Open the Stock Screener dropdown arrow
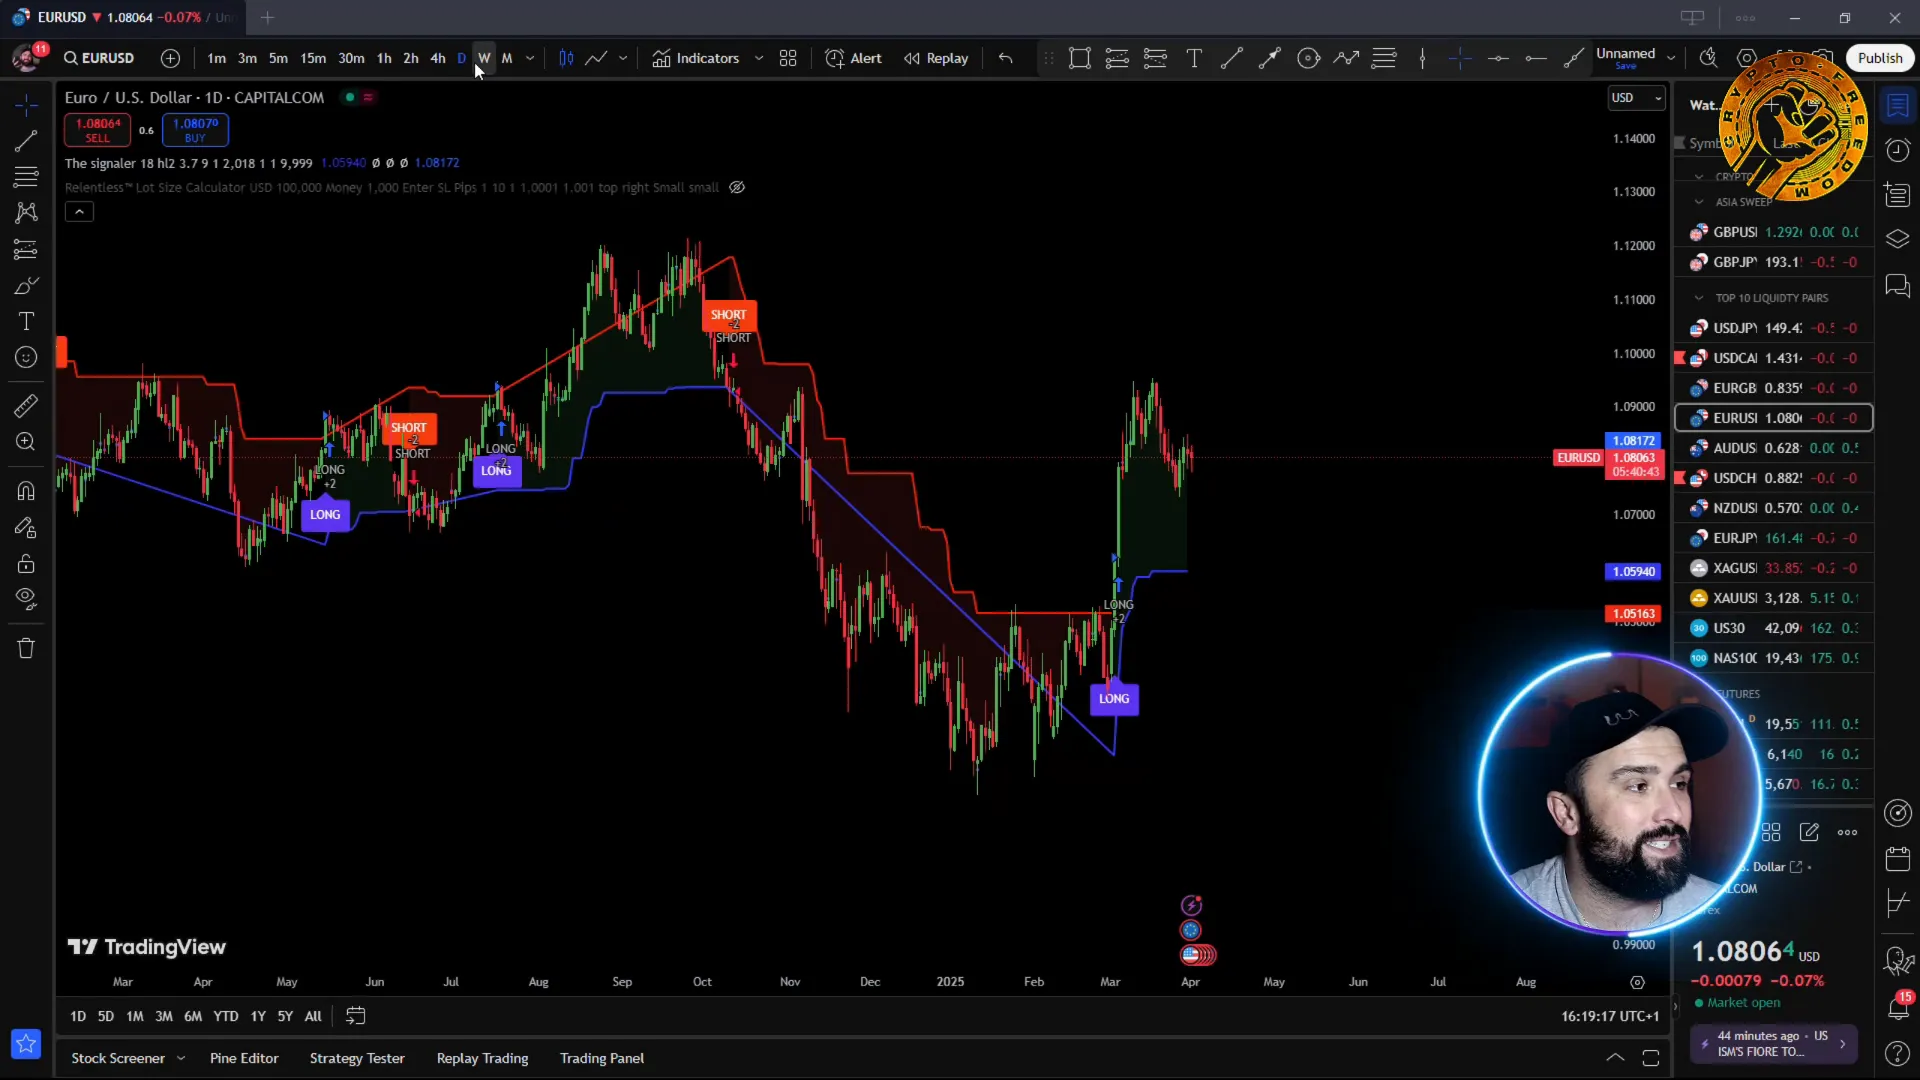 coord(181,1058)
